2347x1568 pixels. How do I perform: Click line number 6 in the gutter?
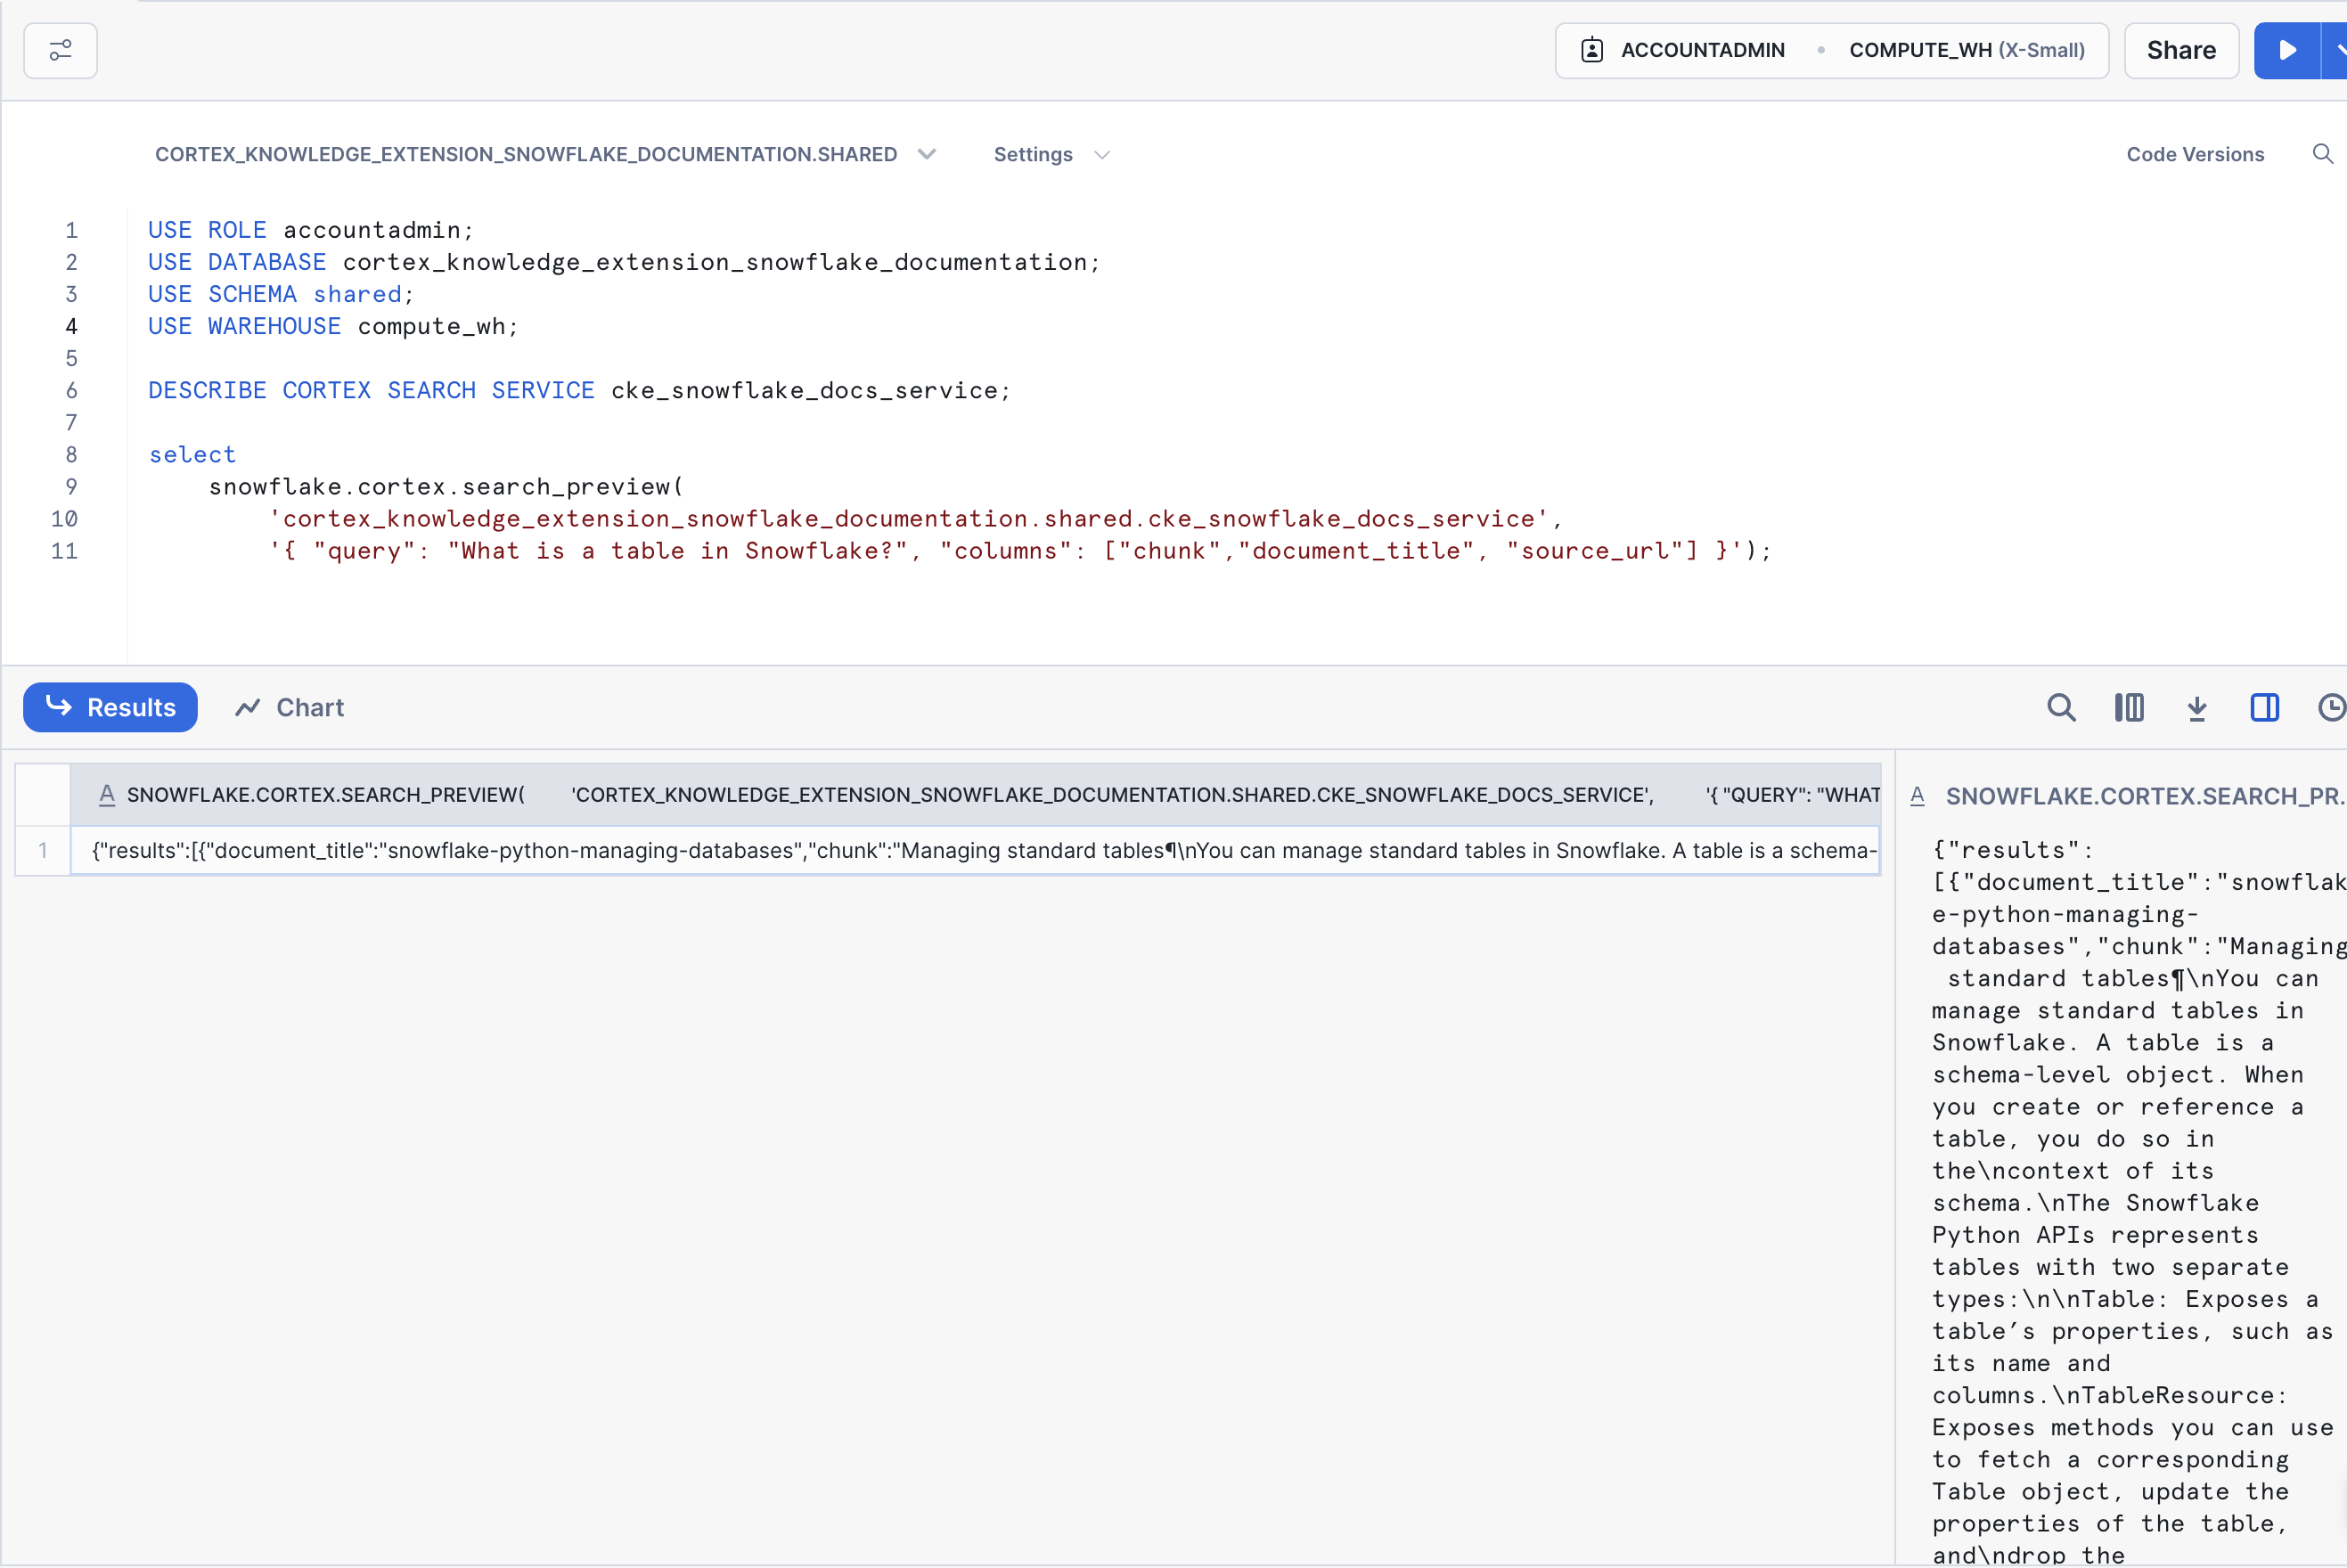(x=71, y=390)
